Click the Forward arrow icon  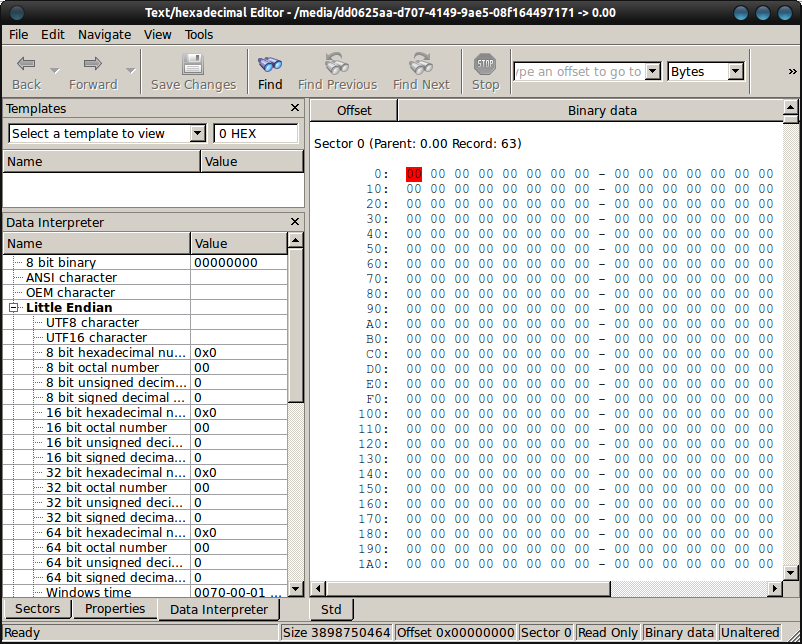[93, 64]
